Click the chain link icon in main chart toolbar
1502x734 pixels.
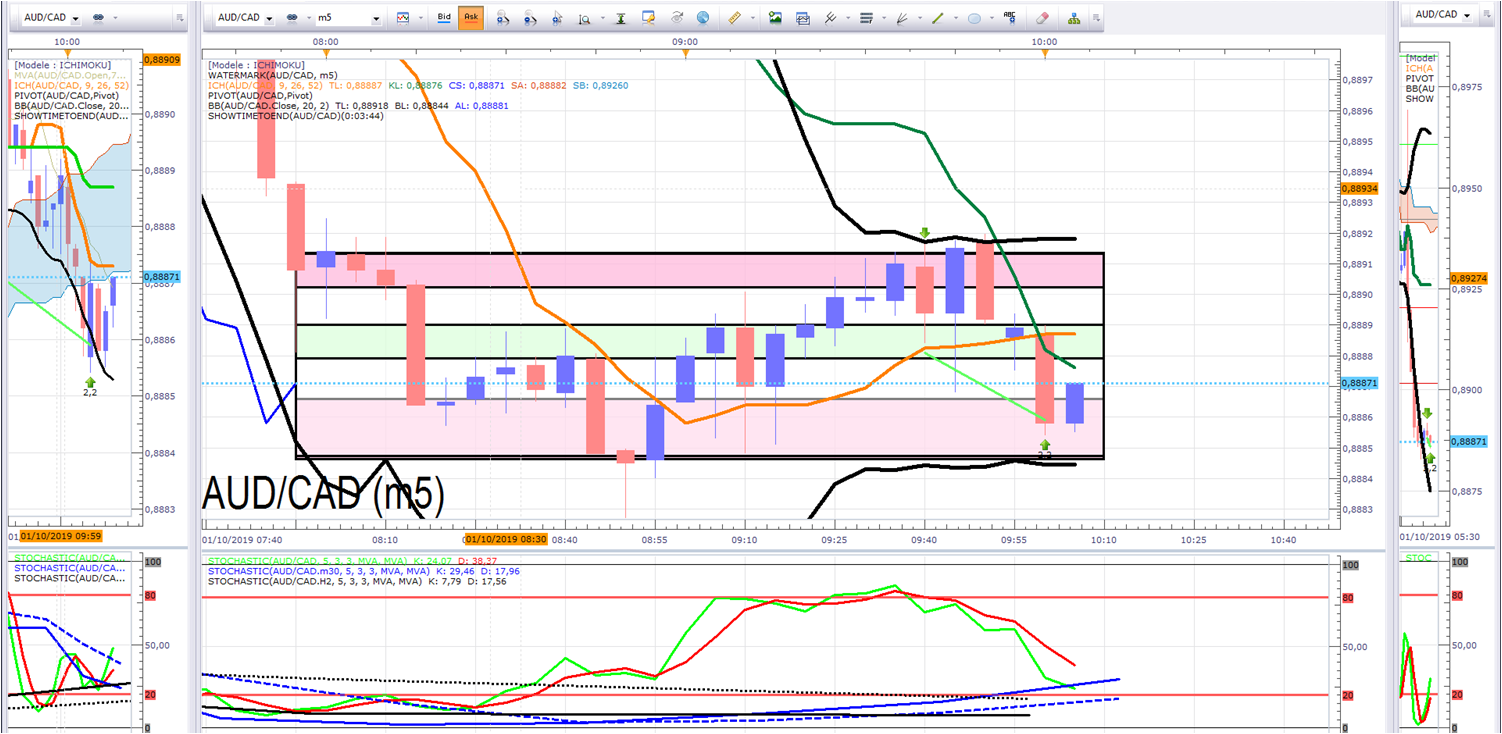coord(292,18)
